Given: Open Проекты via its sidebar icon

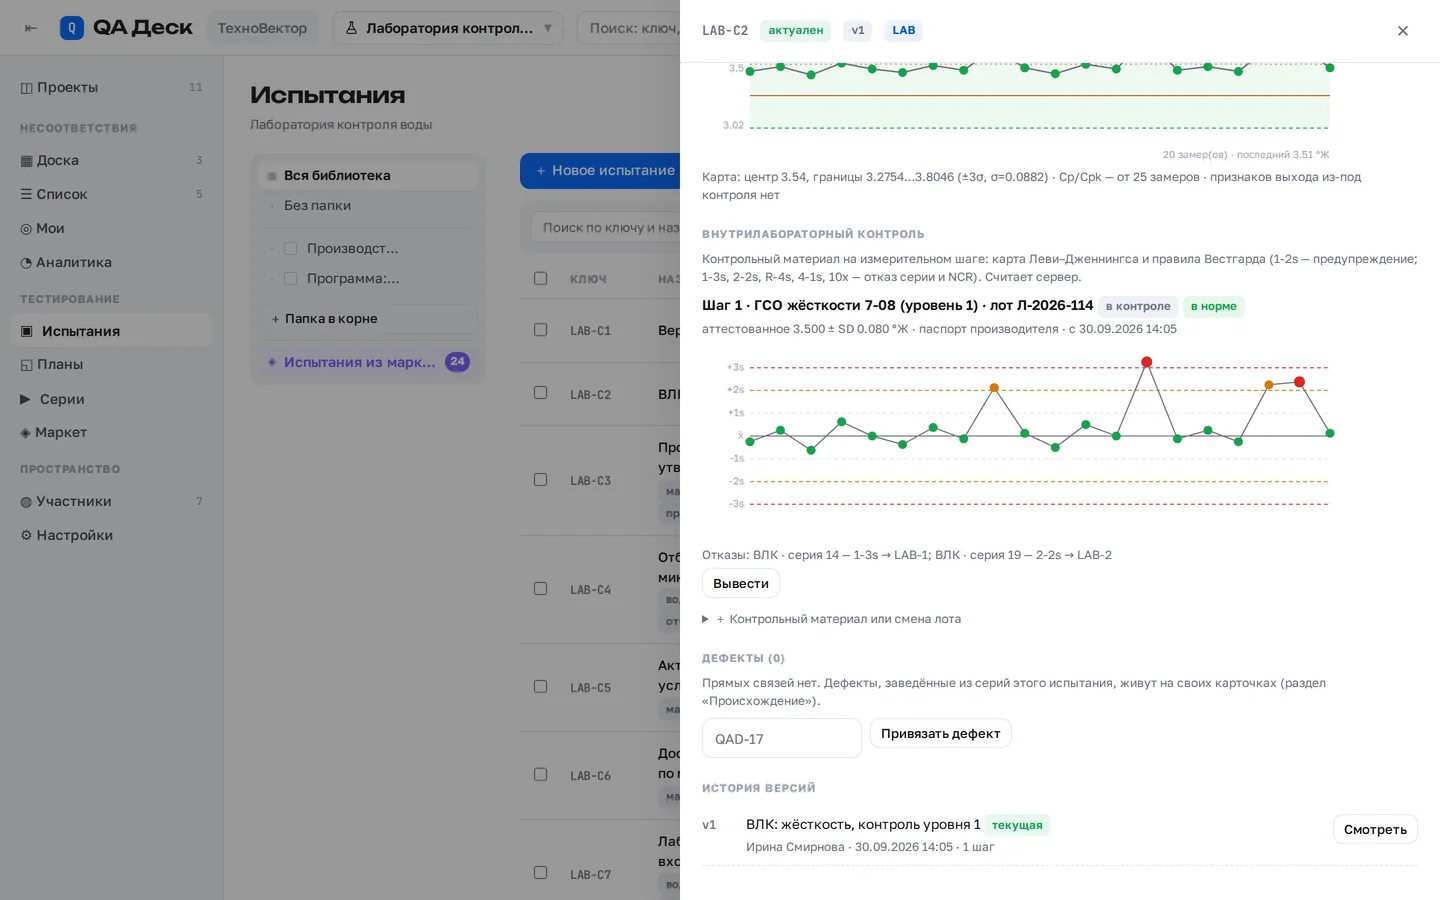Looking at the screenshot, I should pyautogui.click(x=27, y=88).
